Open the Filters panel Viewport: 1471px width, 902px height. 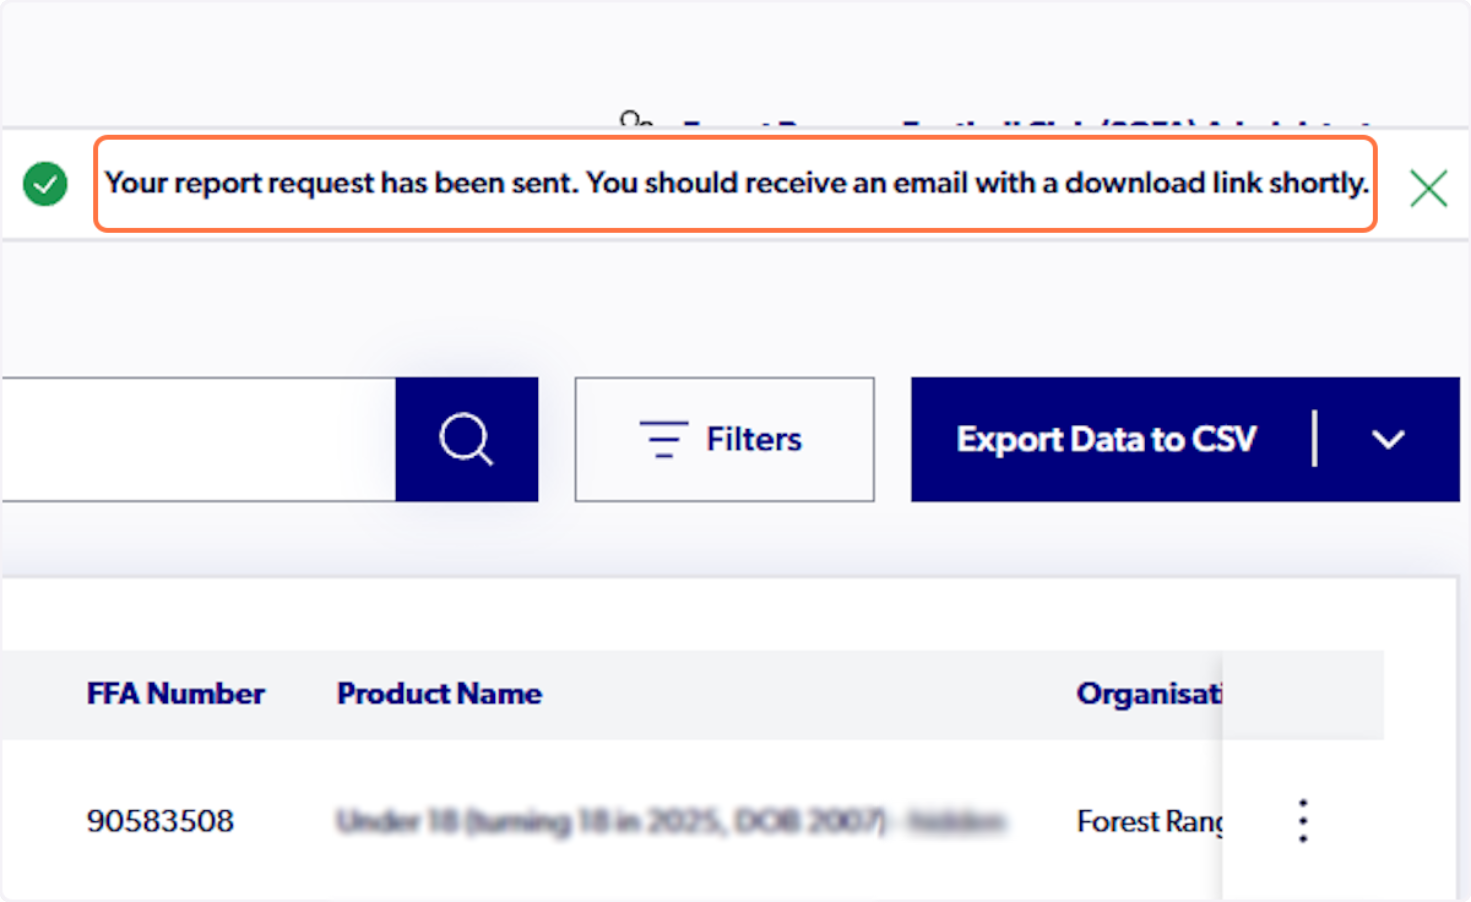coord(724,439)
